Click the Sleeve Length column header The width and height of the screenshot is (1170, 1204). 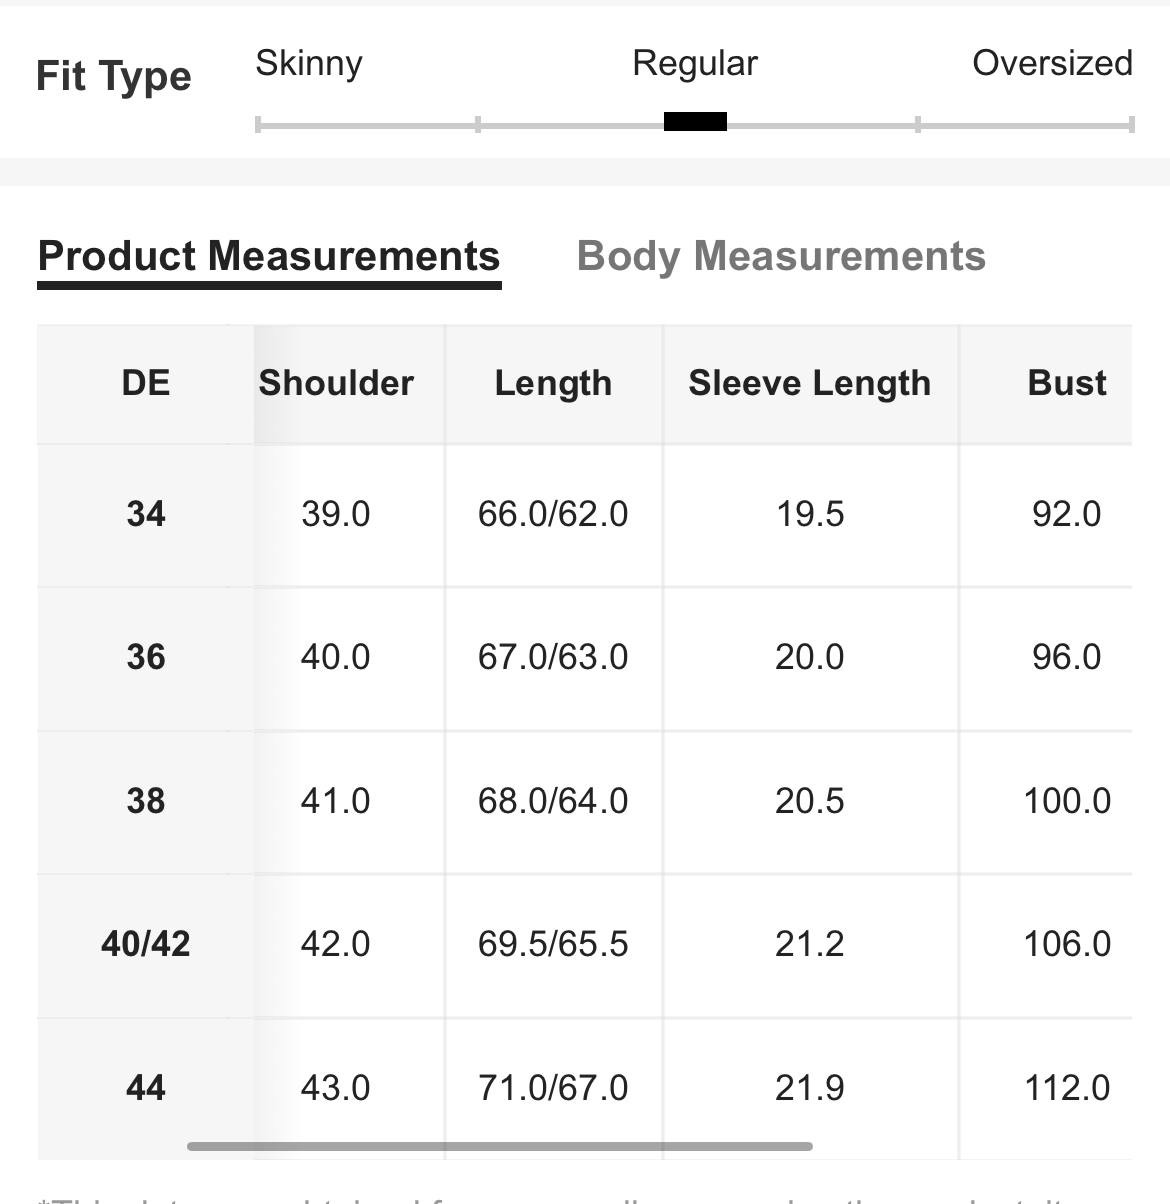coord(810,383)
